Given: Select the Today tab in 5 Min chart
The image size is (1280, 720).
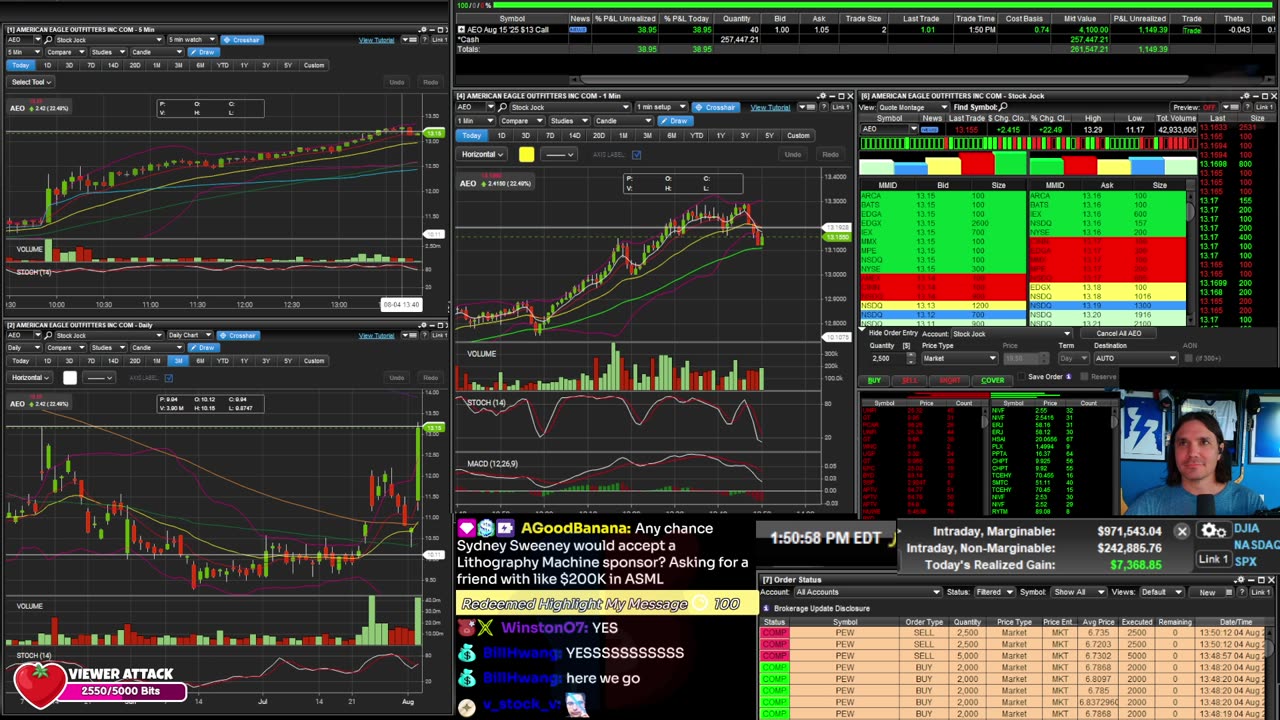Looking at the screenshot, I should point(20,65).
